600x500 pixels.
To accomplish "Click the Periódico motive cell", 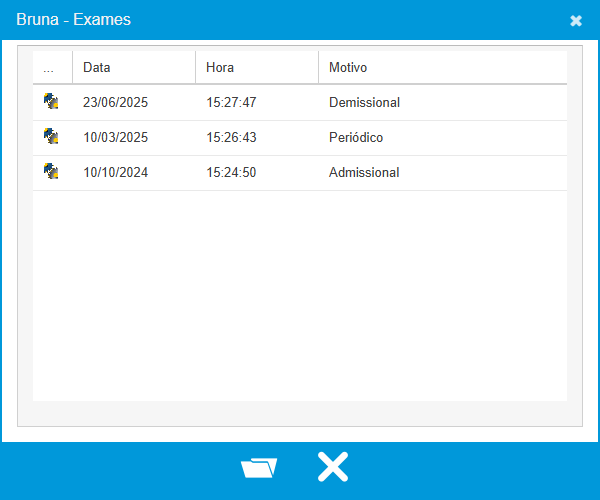I will pyautogui.click(x=355, y=137).
